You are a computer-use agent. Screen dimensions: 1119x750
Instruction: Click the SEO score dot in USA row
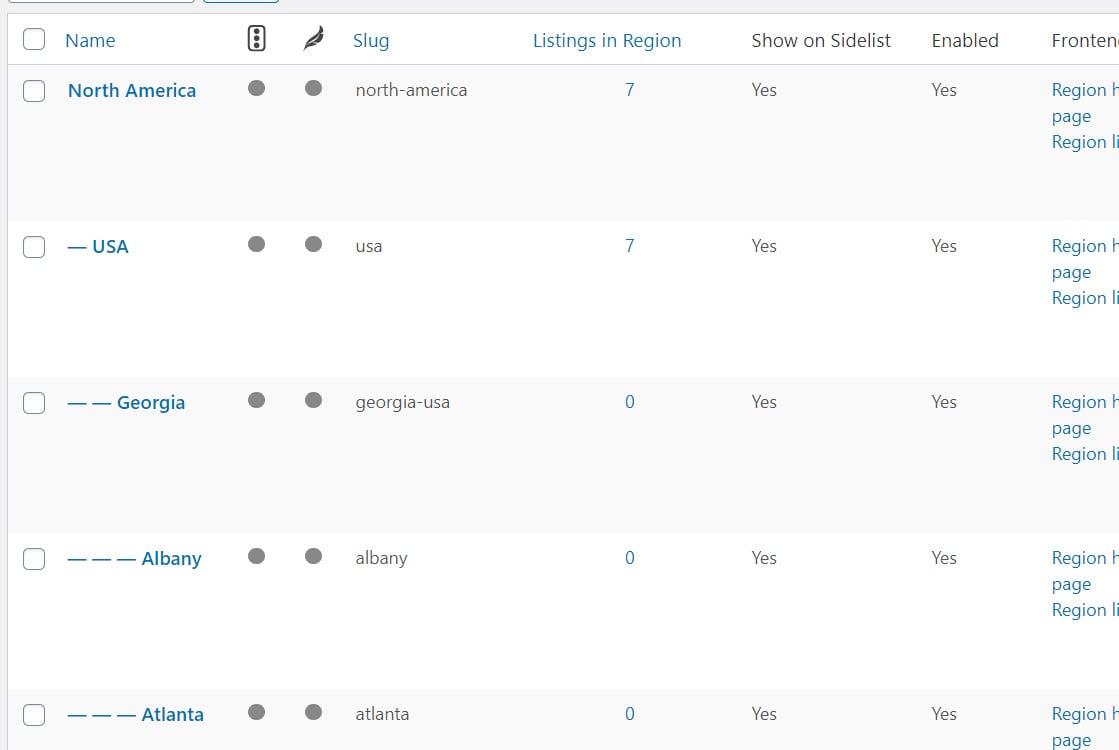pyautogui.click(x=257, y=245)
